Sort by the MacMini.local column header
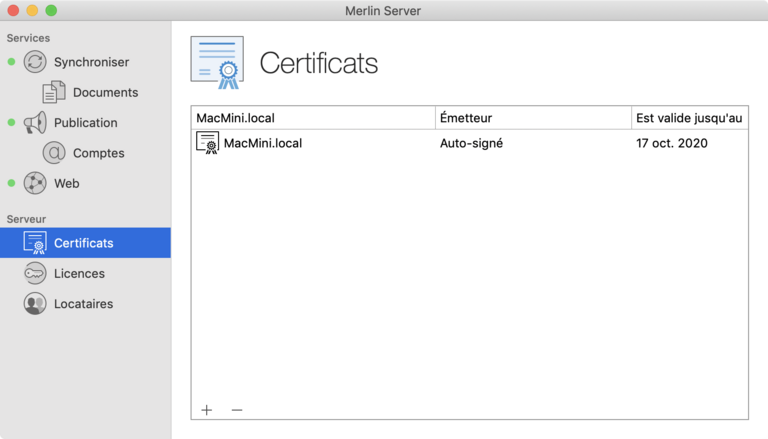 pos(313,118)
